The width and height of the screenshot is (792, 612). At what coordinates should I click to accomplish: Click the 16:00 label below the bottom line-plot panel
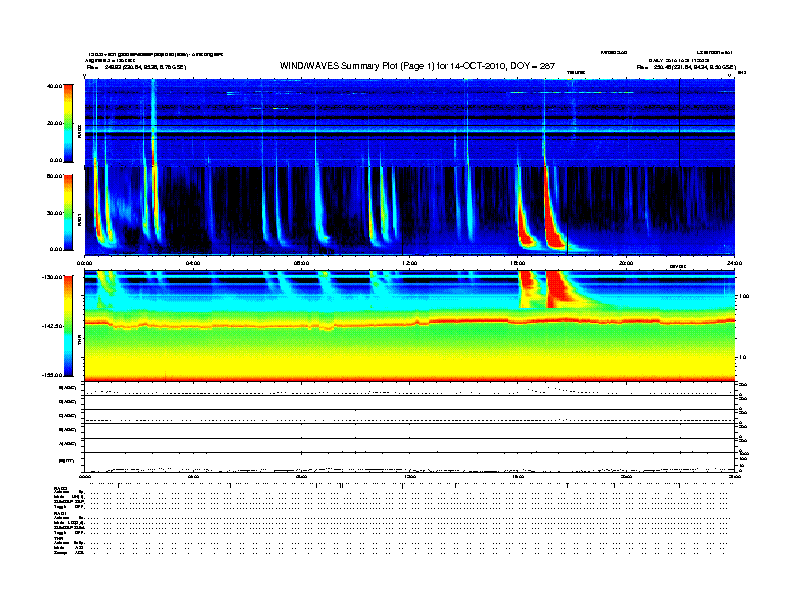518,477
